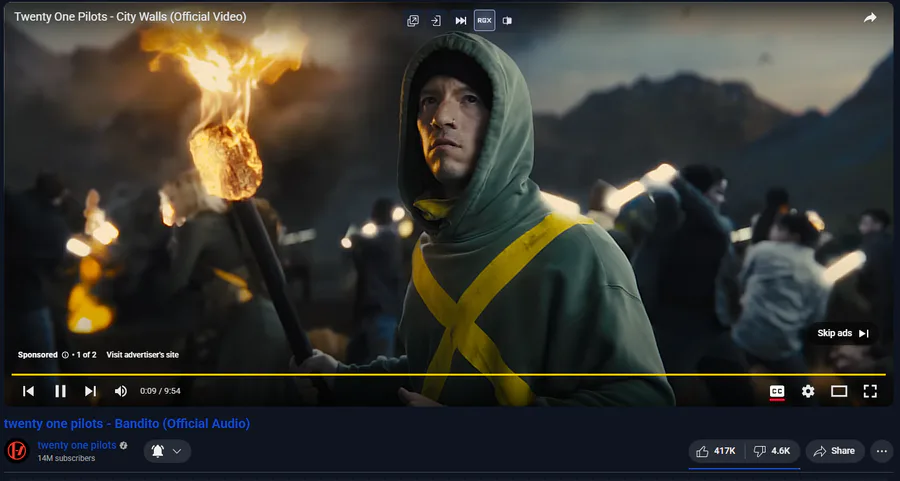
Task: Like the video (417K)
Action: click(x=716, y=451)
